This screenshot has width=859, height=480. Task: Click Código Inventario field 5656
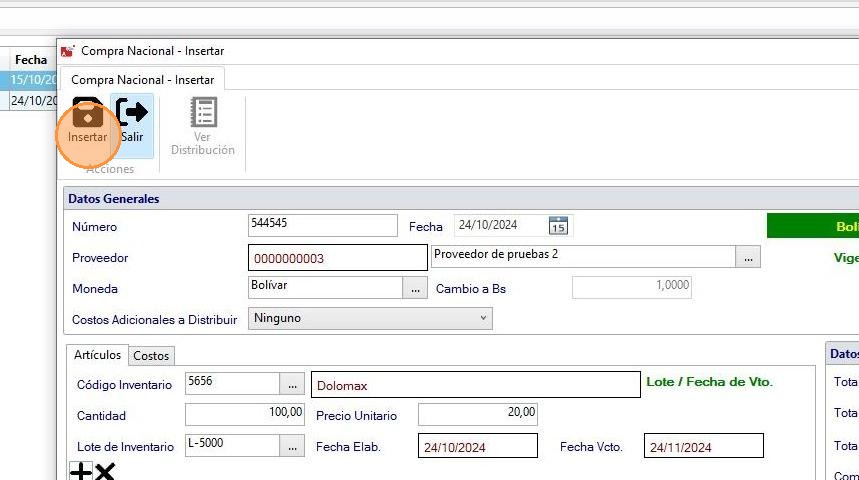(232, 384)
